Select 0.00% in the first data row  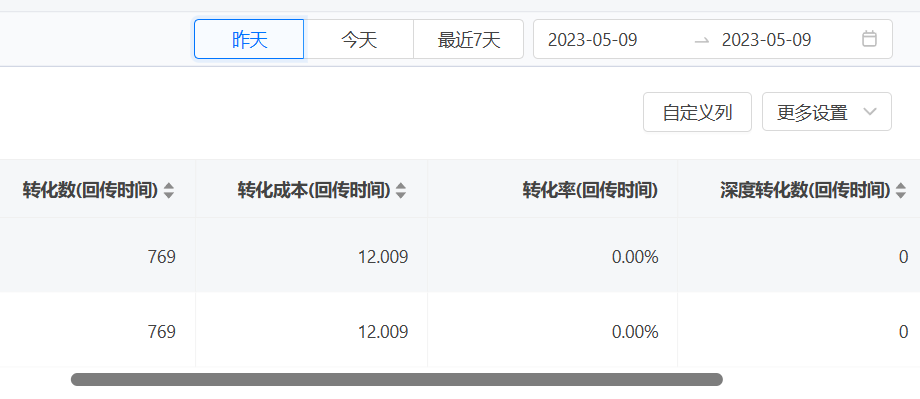pyautogui.click(x=635, y=256)
